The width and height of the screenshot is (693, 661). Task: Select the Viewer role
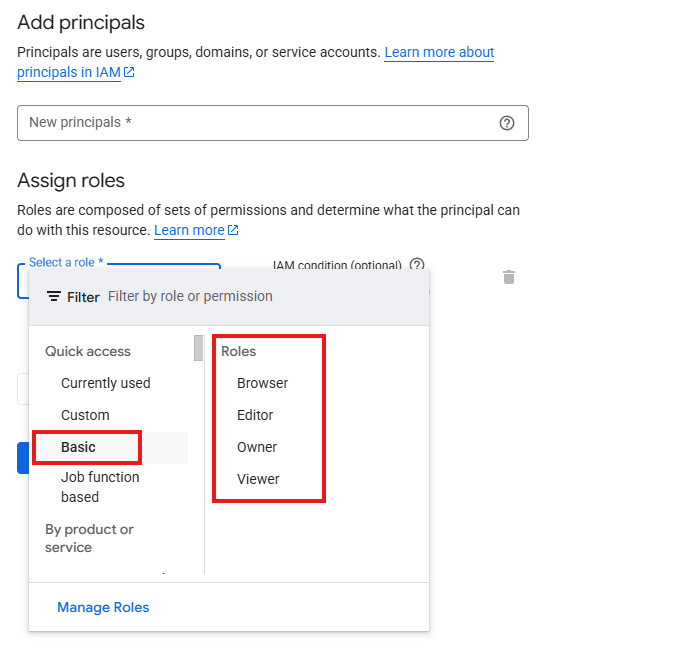tap(258, 479)
